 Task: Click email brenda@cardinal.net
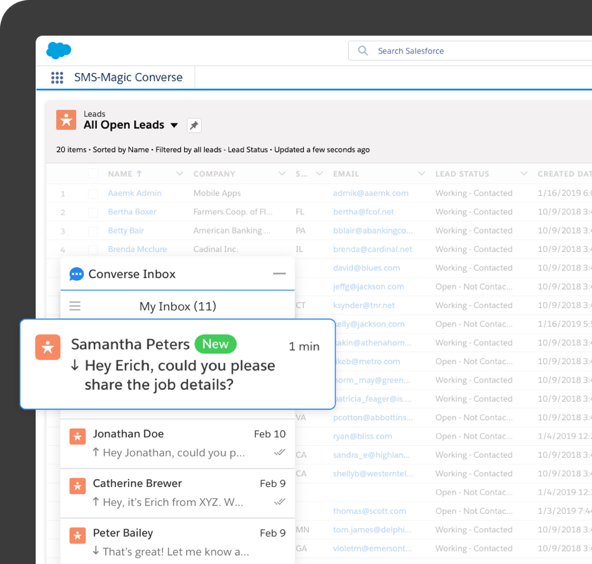click(x=372, y=249)
